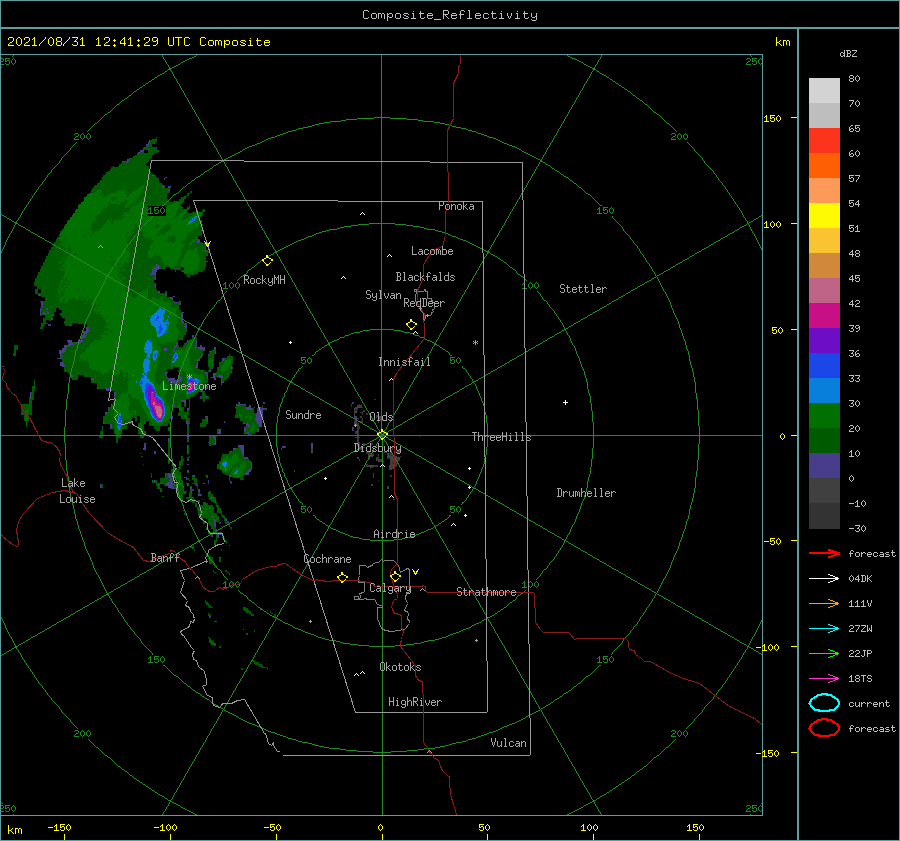The image size is (900, 841).
Task: Click the Blackfalds town label
Action: click(x=425, y=277)
